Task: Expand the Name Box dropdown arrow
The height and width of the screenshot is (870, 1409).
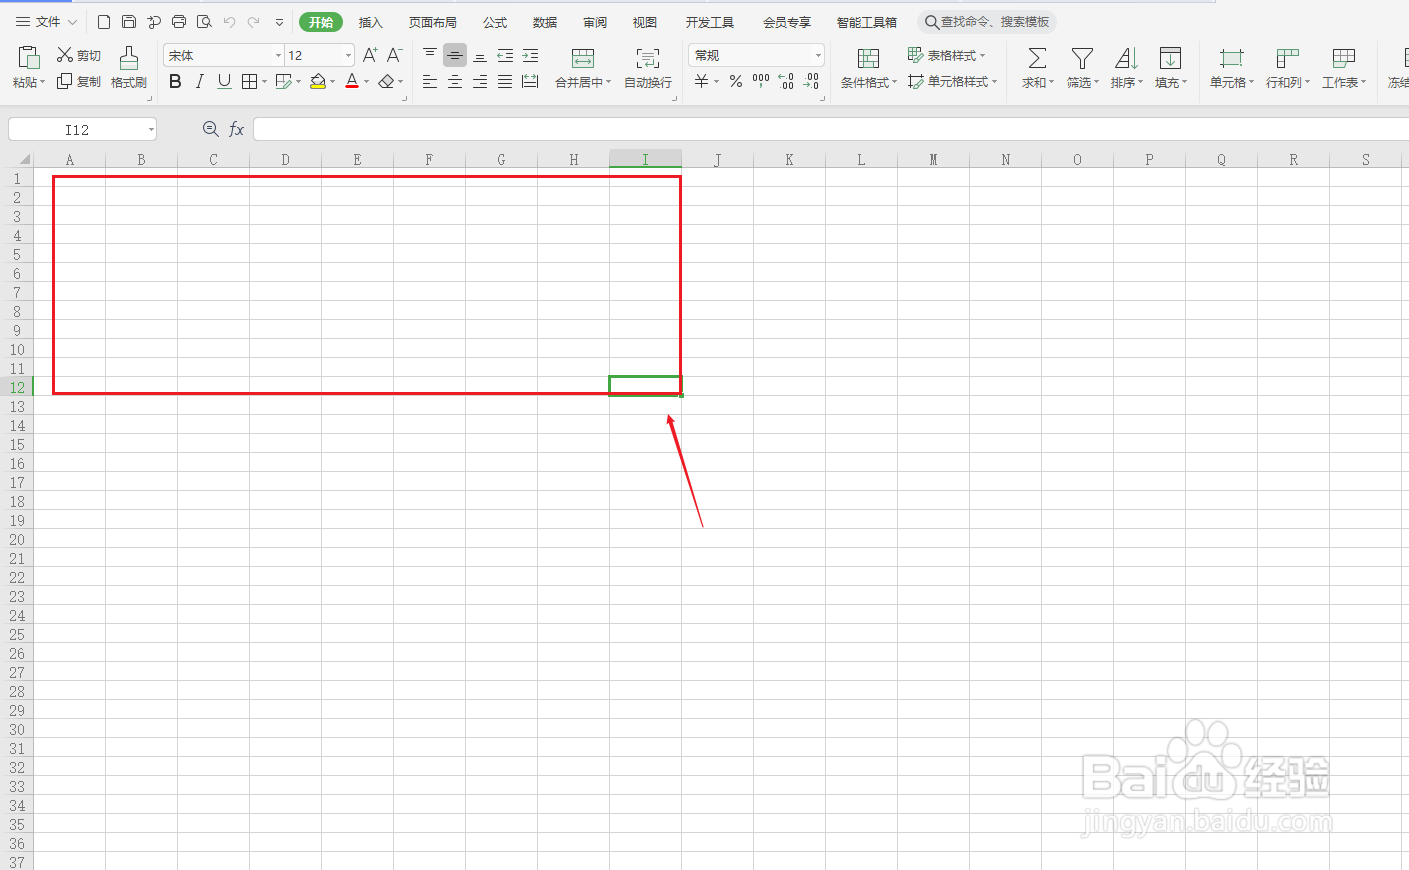Action: click(x=151, y=129)
